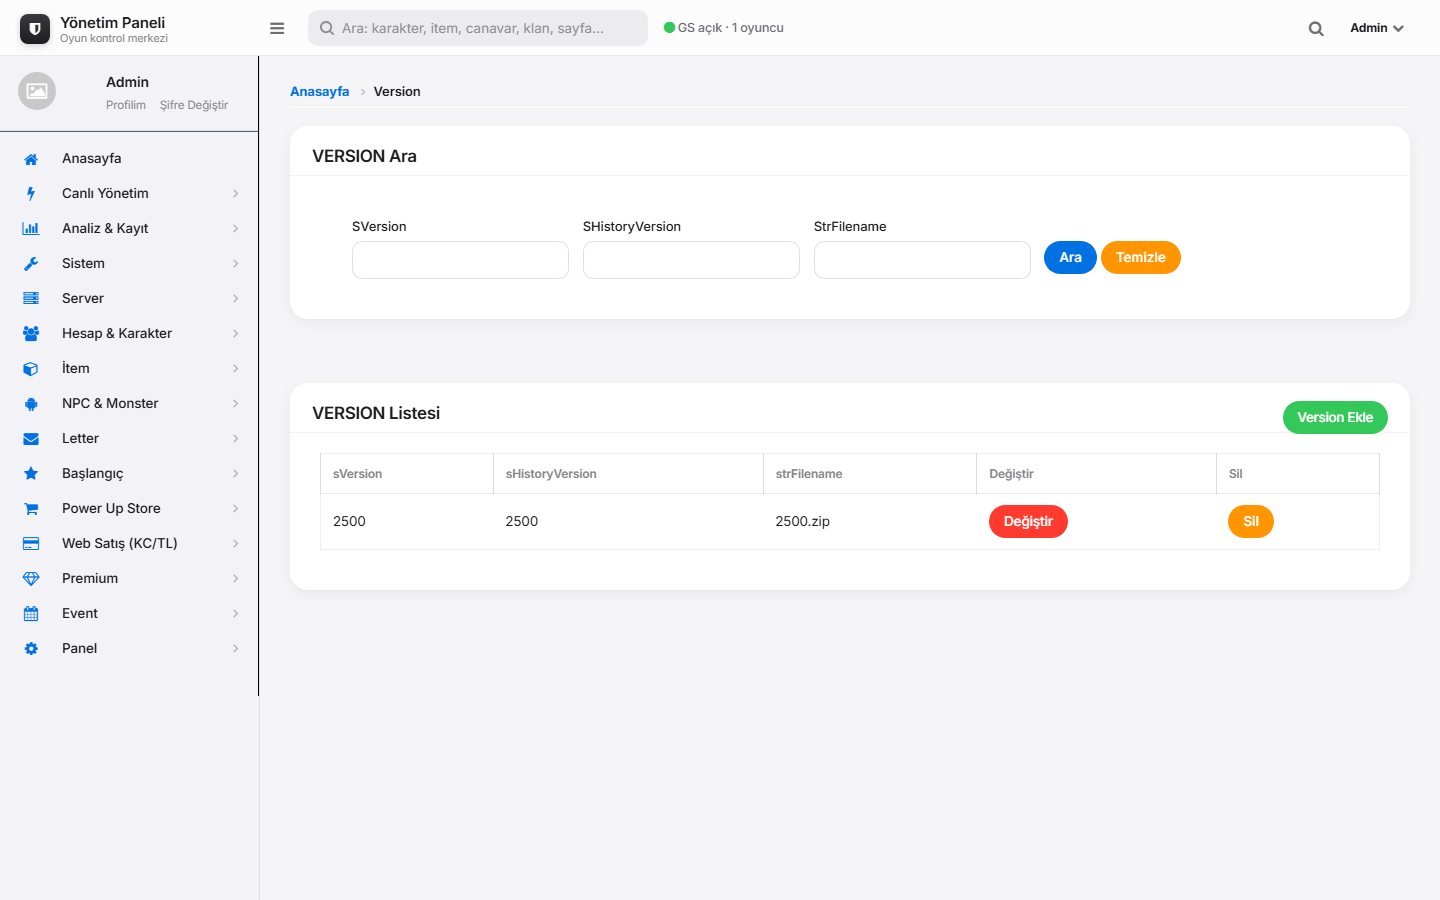Click the Premium diamond icon
Screen dimensions: 1440x900
[31, 579]
